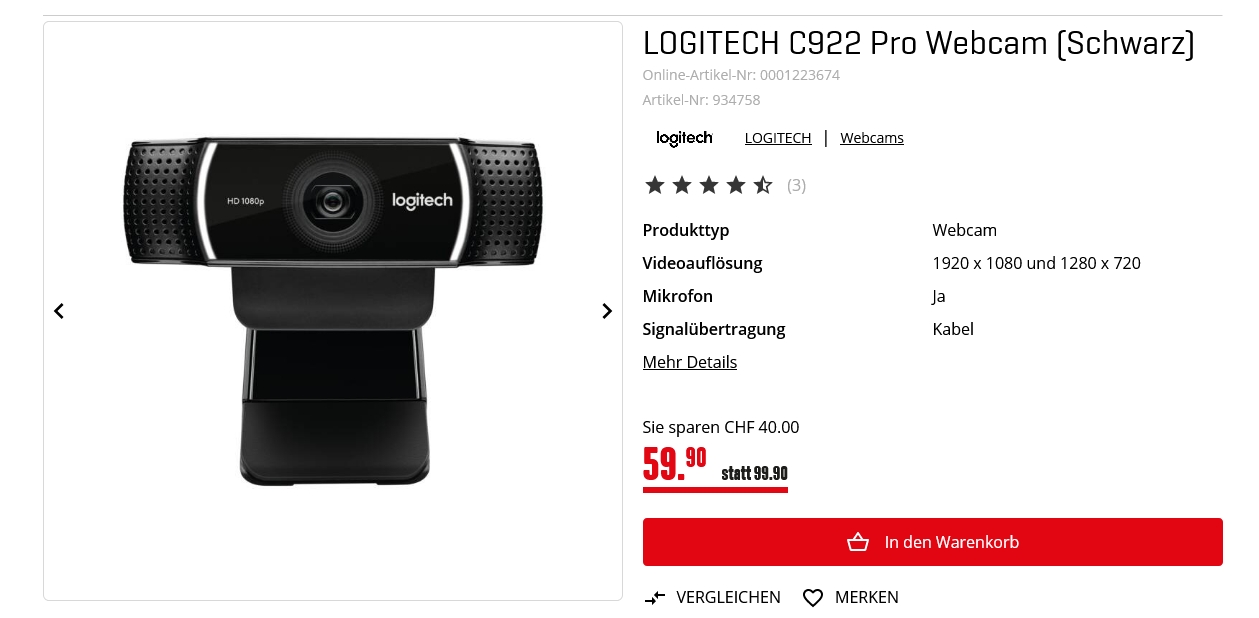Click the compare arrows icon

click(655, 598)
